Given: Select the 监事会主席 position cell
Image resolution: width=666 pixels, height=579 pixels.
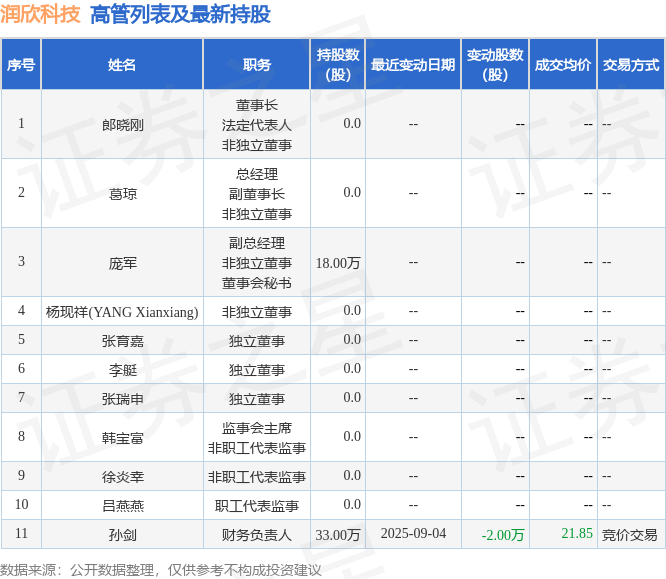Looking at the screenshot, I should (257, 437).
